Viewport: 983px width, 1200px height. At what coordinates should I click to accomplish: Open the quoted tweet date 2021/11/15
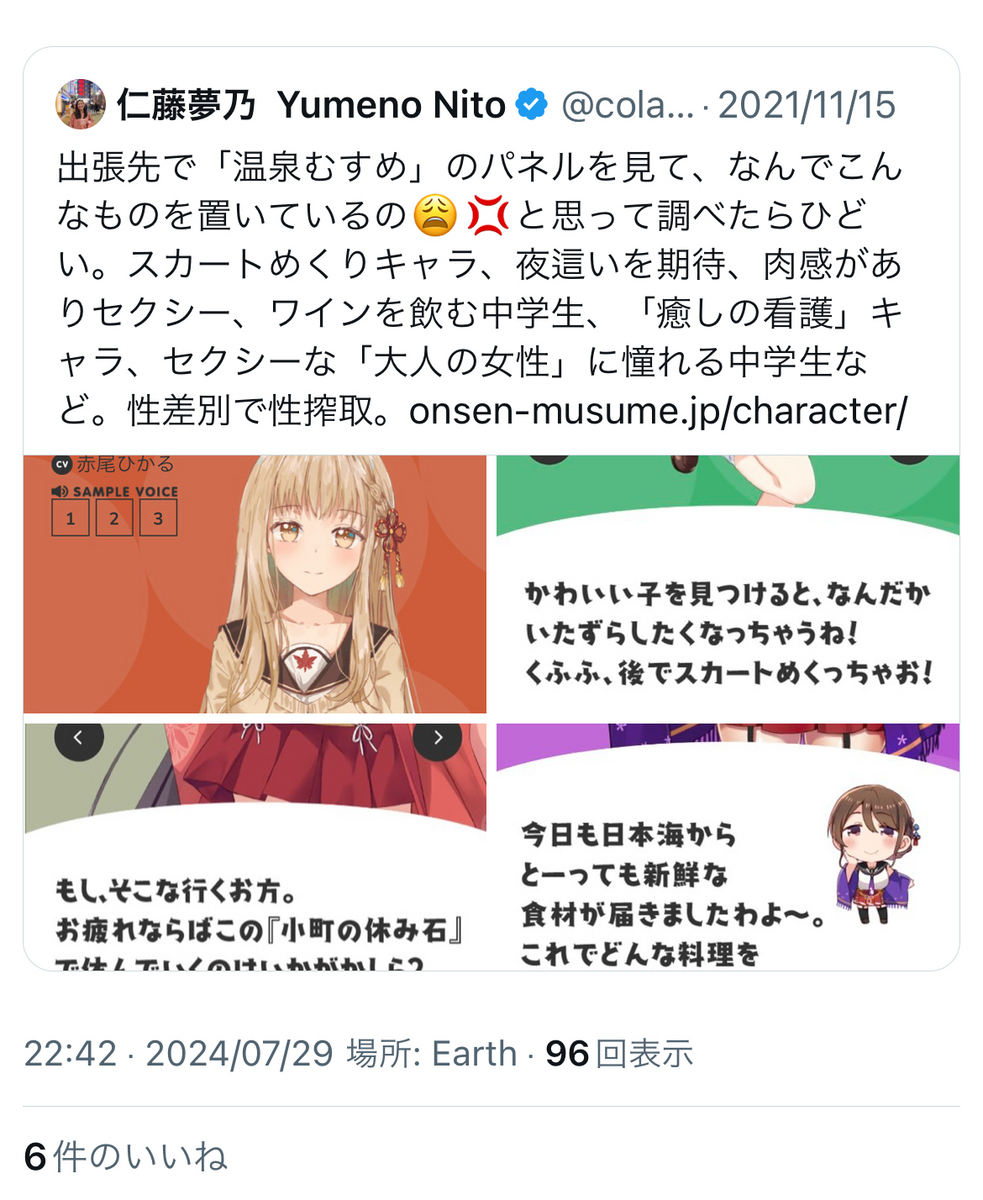(x=806, y=106)
